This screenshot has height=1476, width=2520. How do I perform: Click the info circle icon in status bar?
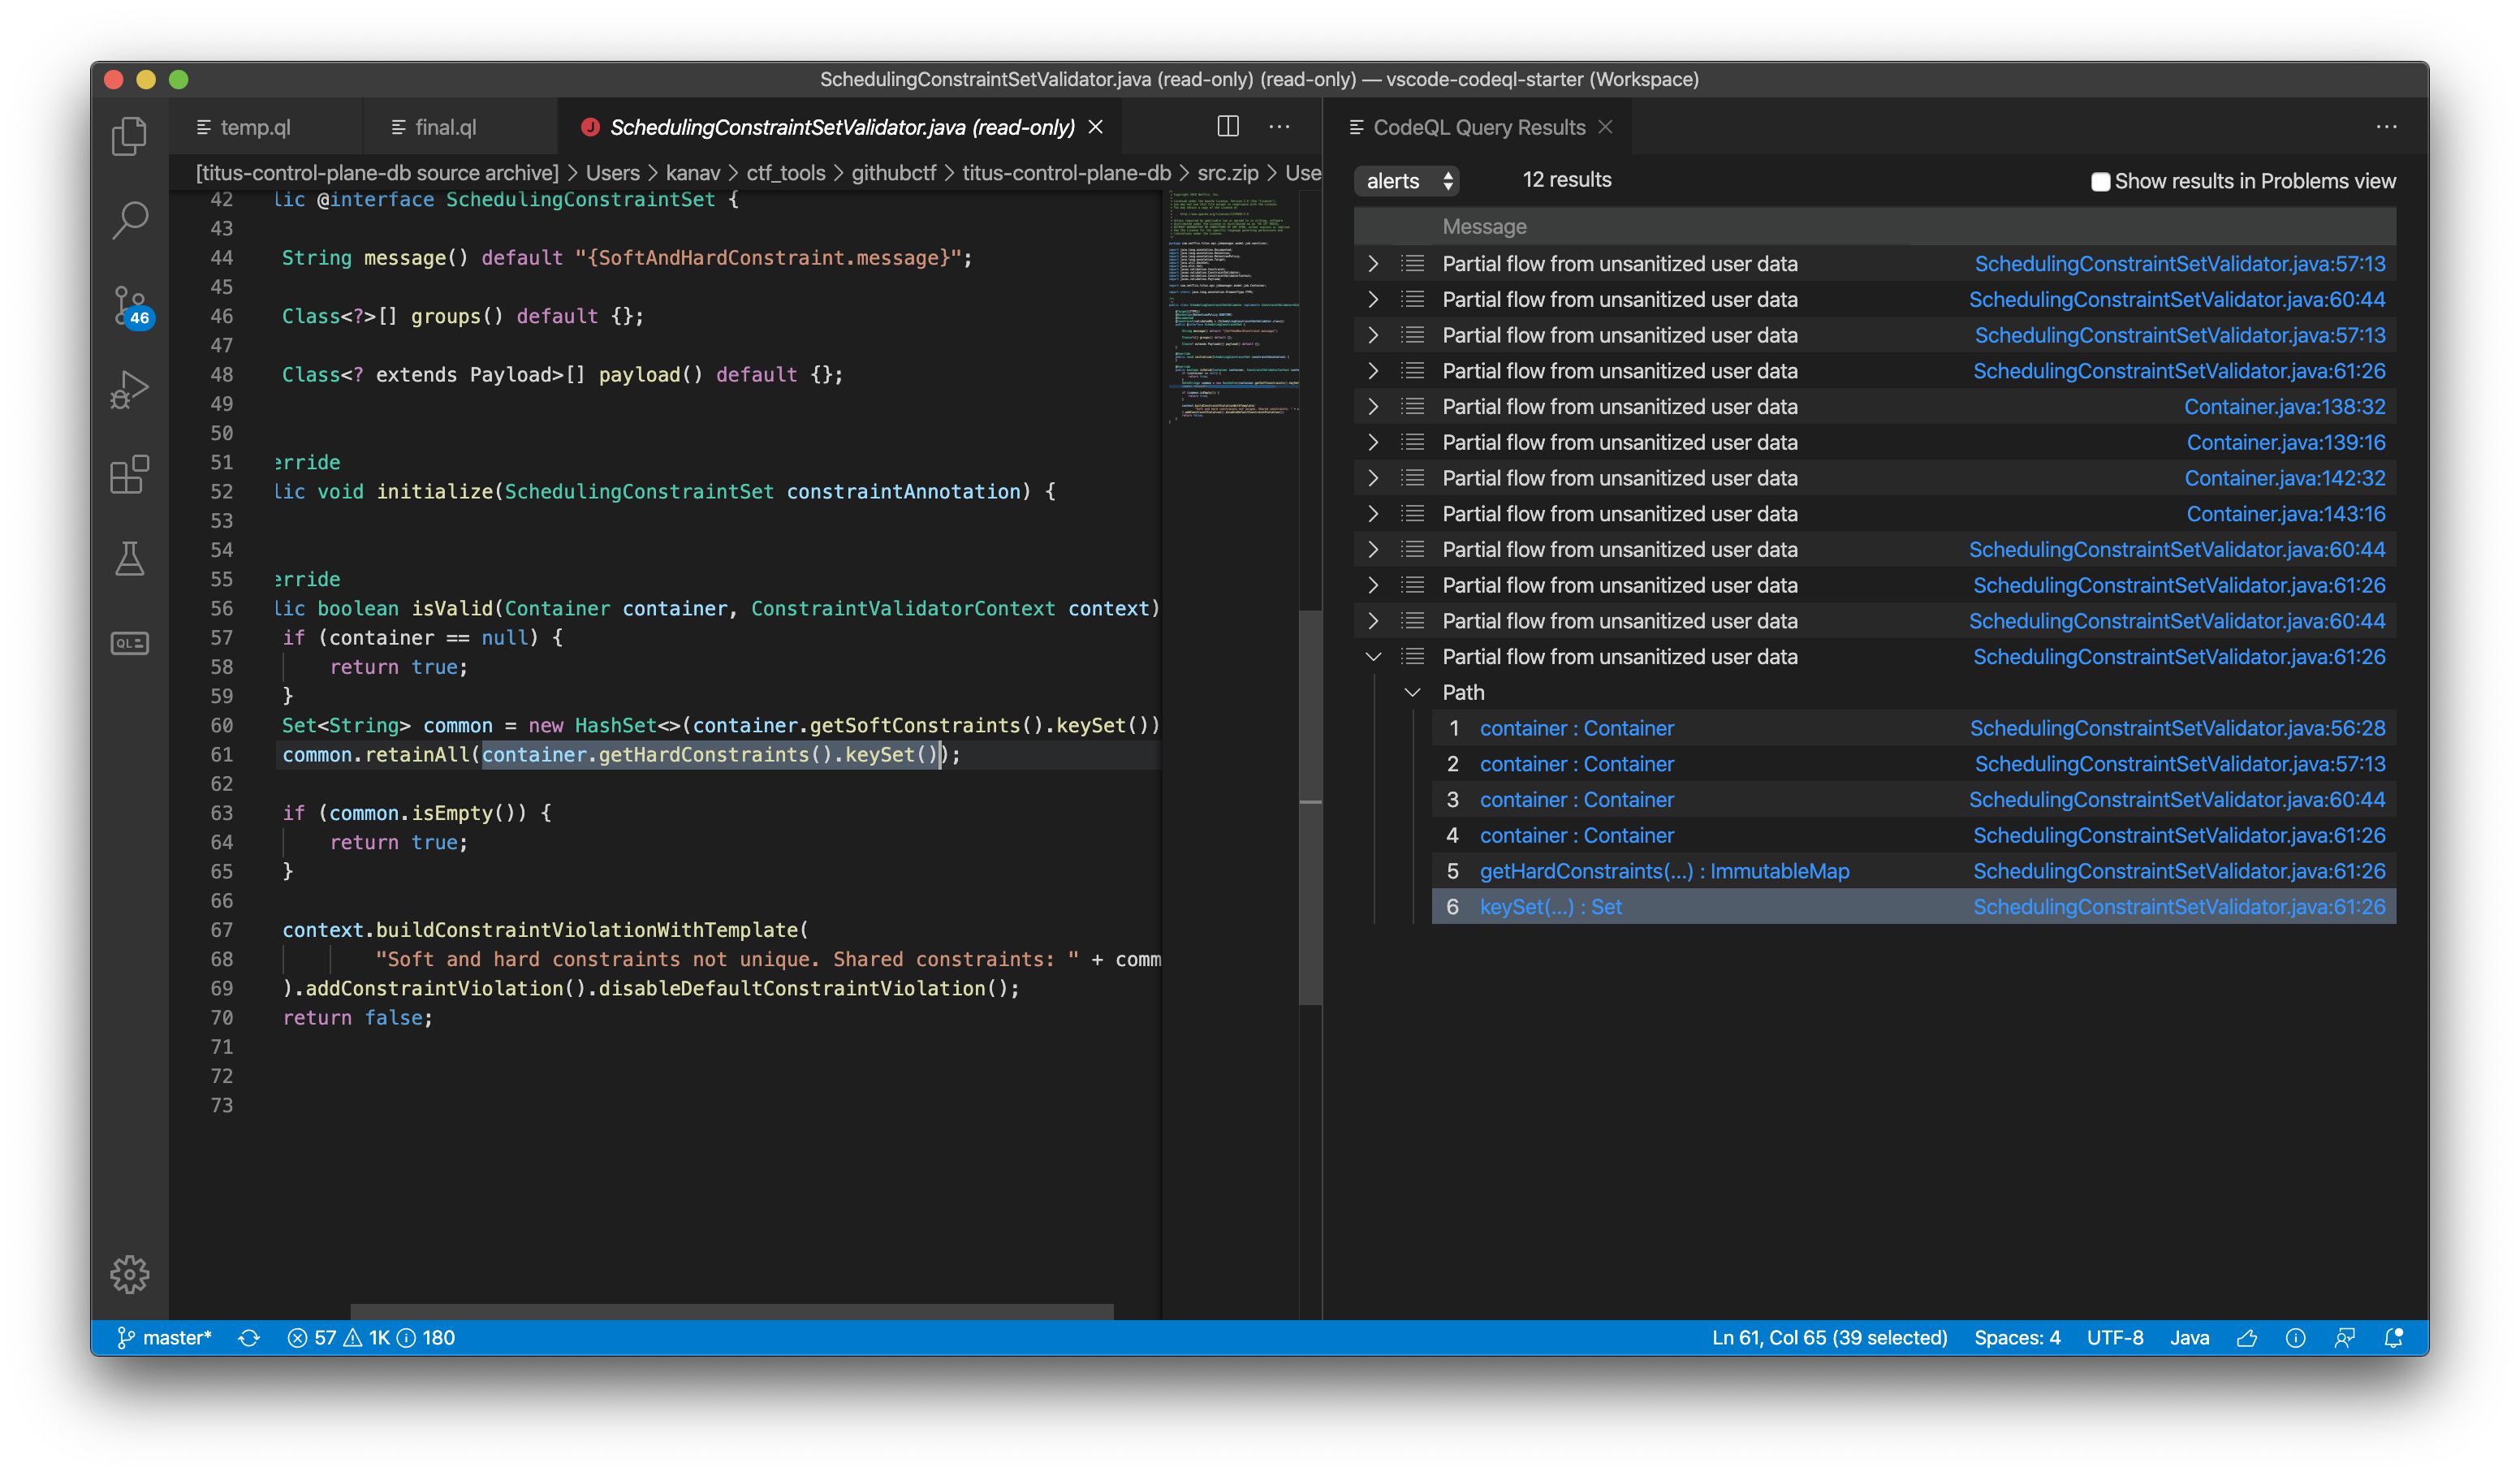[x=2295, y=1338]
